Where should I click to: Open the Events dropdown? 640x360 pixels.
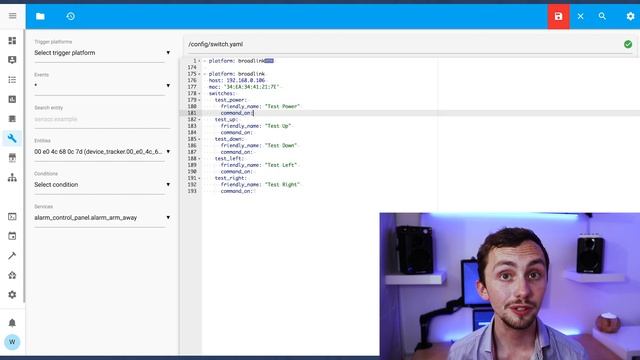pos(102,85)
